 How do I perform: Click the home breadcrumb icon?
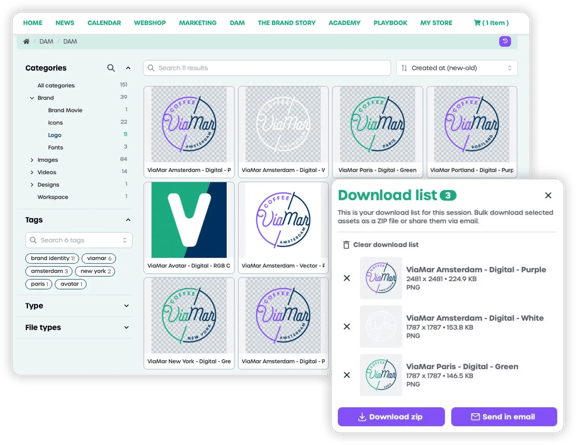26,42
